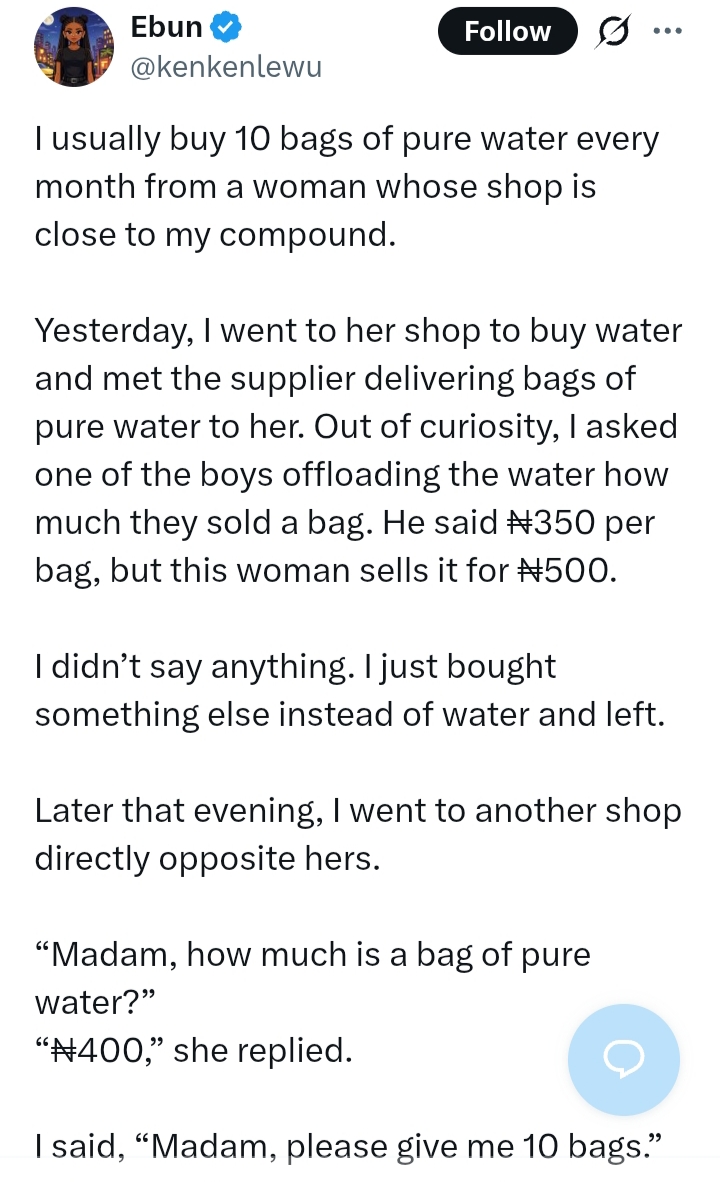The width and height of the screenshot is (720, 1182).
Task: Tap the "directly opposite hers." text
Action: coord(207,858)
